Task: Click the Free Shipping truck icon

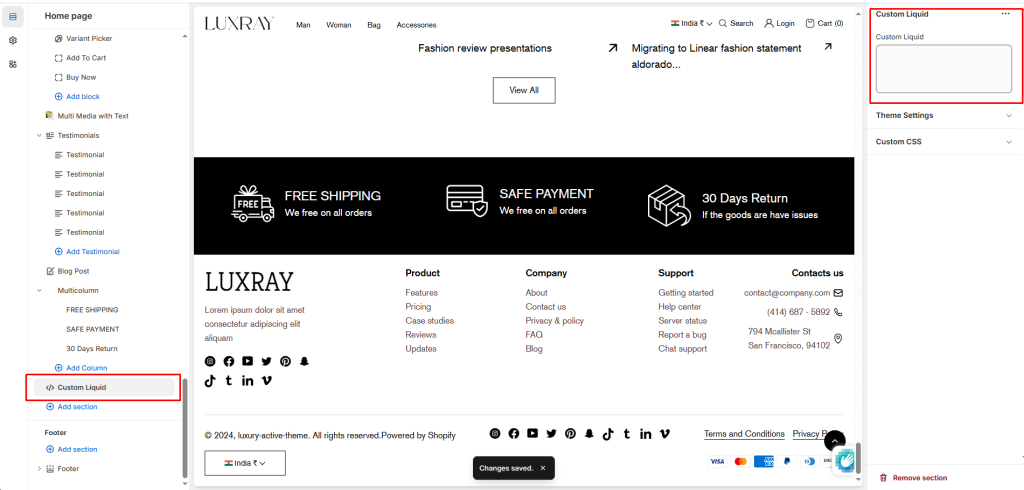Action: 253,204
